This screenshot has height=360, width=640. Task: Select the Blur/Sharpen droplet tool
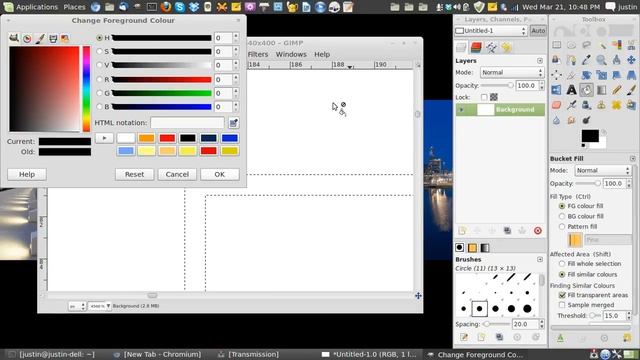556,120
